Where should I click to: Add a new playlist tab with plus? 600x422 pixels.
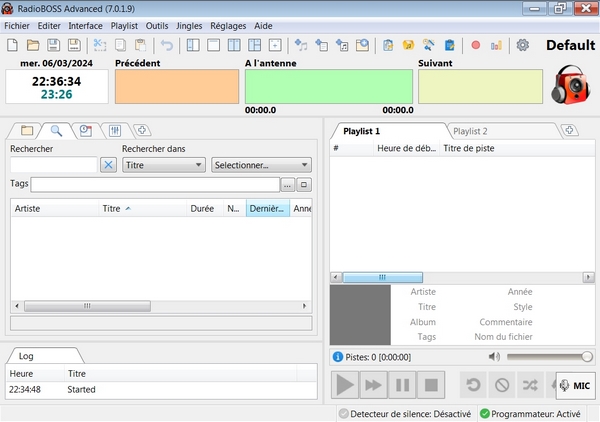pyautogui.click(x=569, y=130)
